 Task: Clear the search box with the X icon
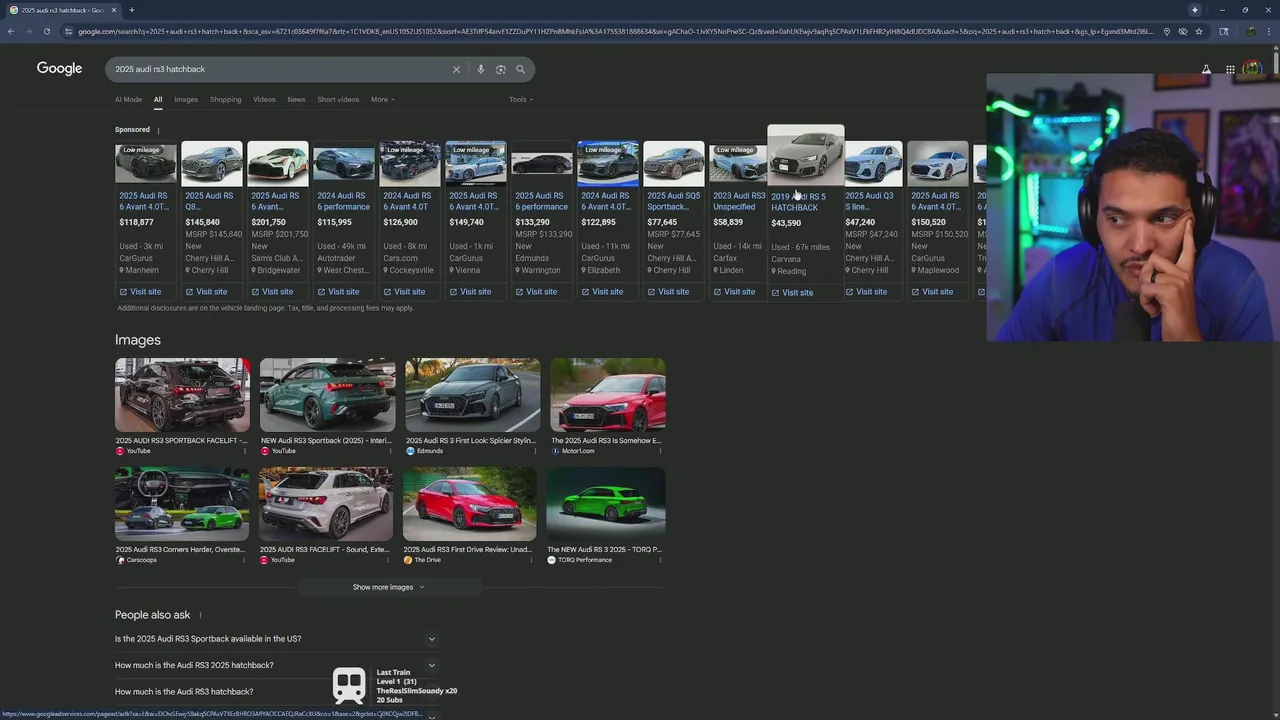456,69
